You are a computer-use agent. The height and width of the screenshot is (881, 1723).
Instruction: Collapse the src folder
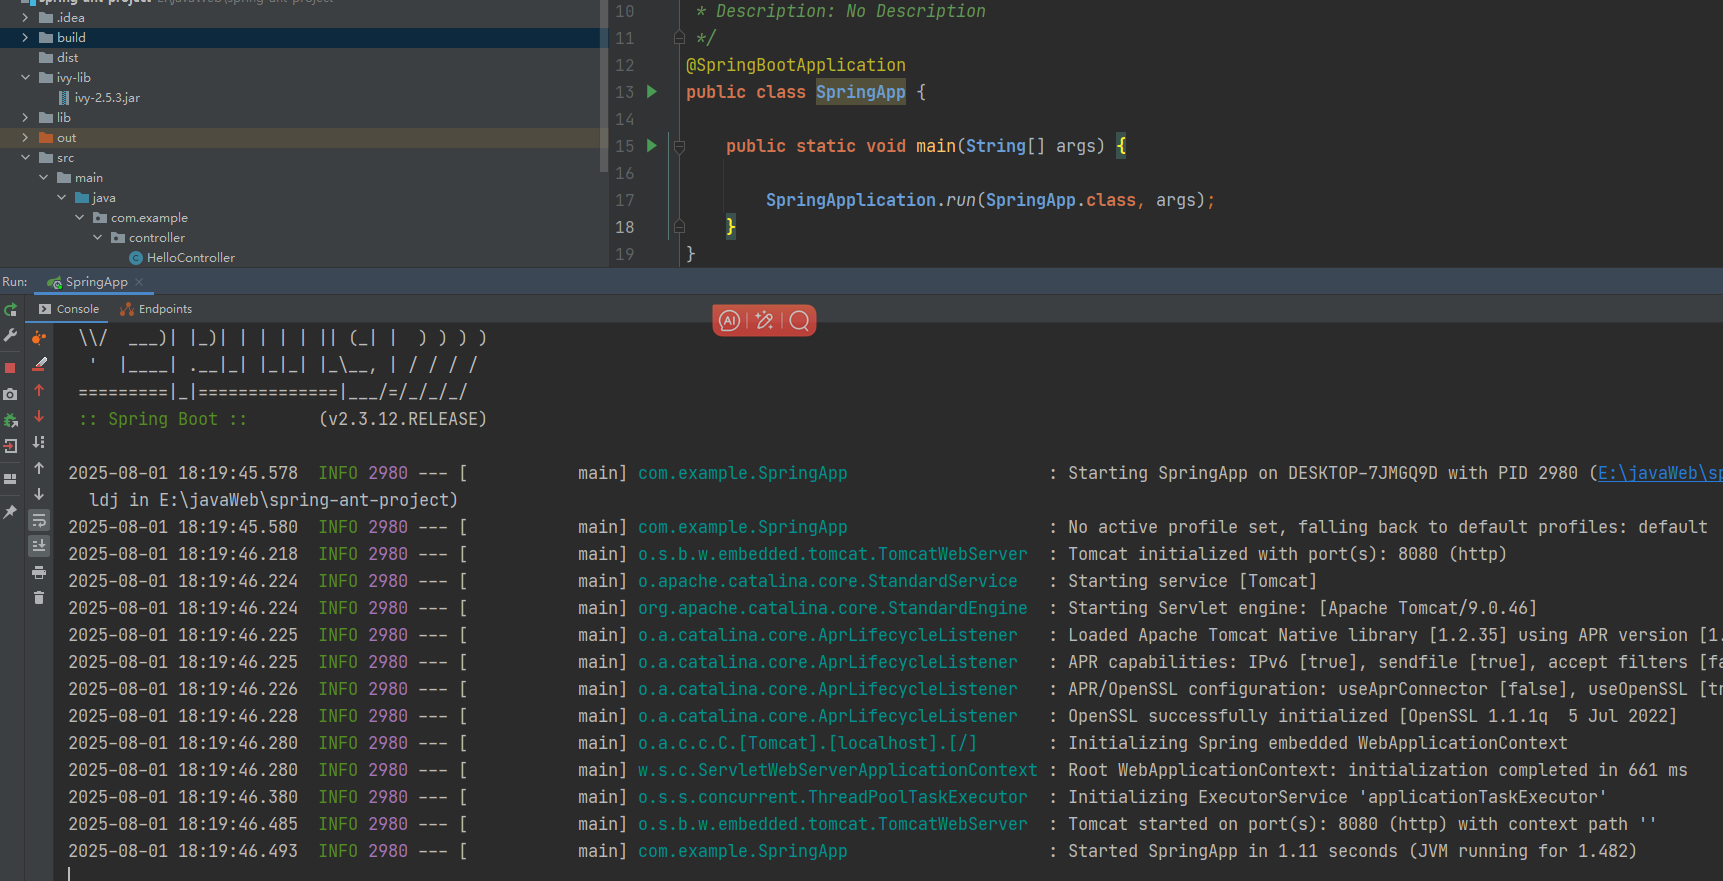[25, 158]
